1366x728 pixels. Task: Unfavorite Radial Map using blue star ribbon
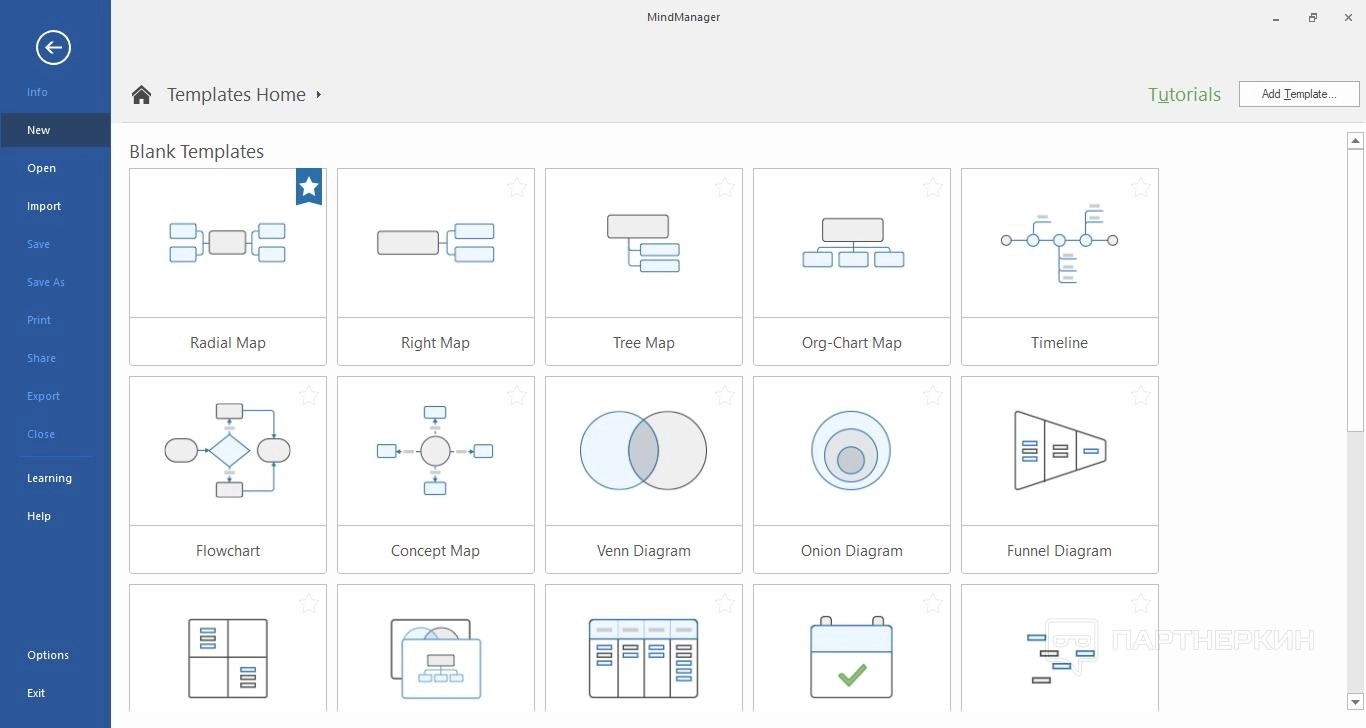point(309,186)
